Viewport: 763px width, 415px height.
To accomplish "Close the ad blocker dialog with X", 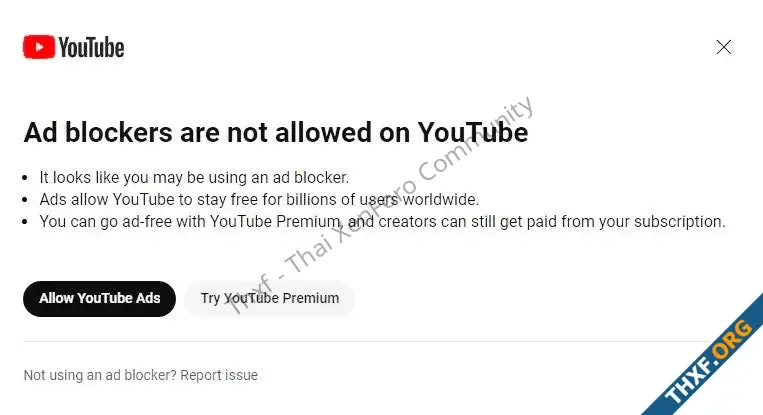I will pos(724,47).
